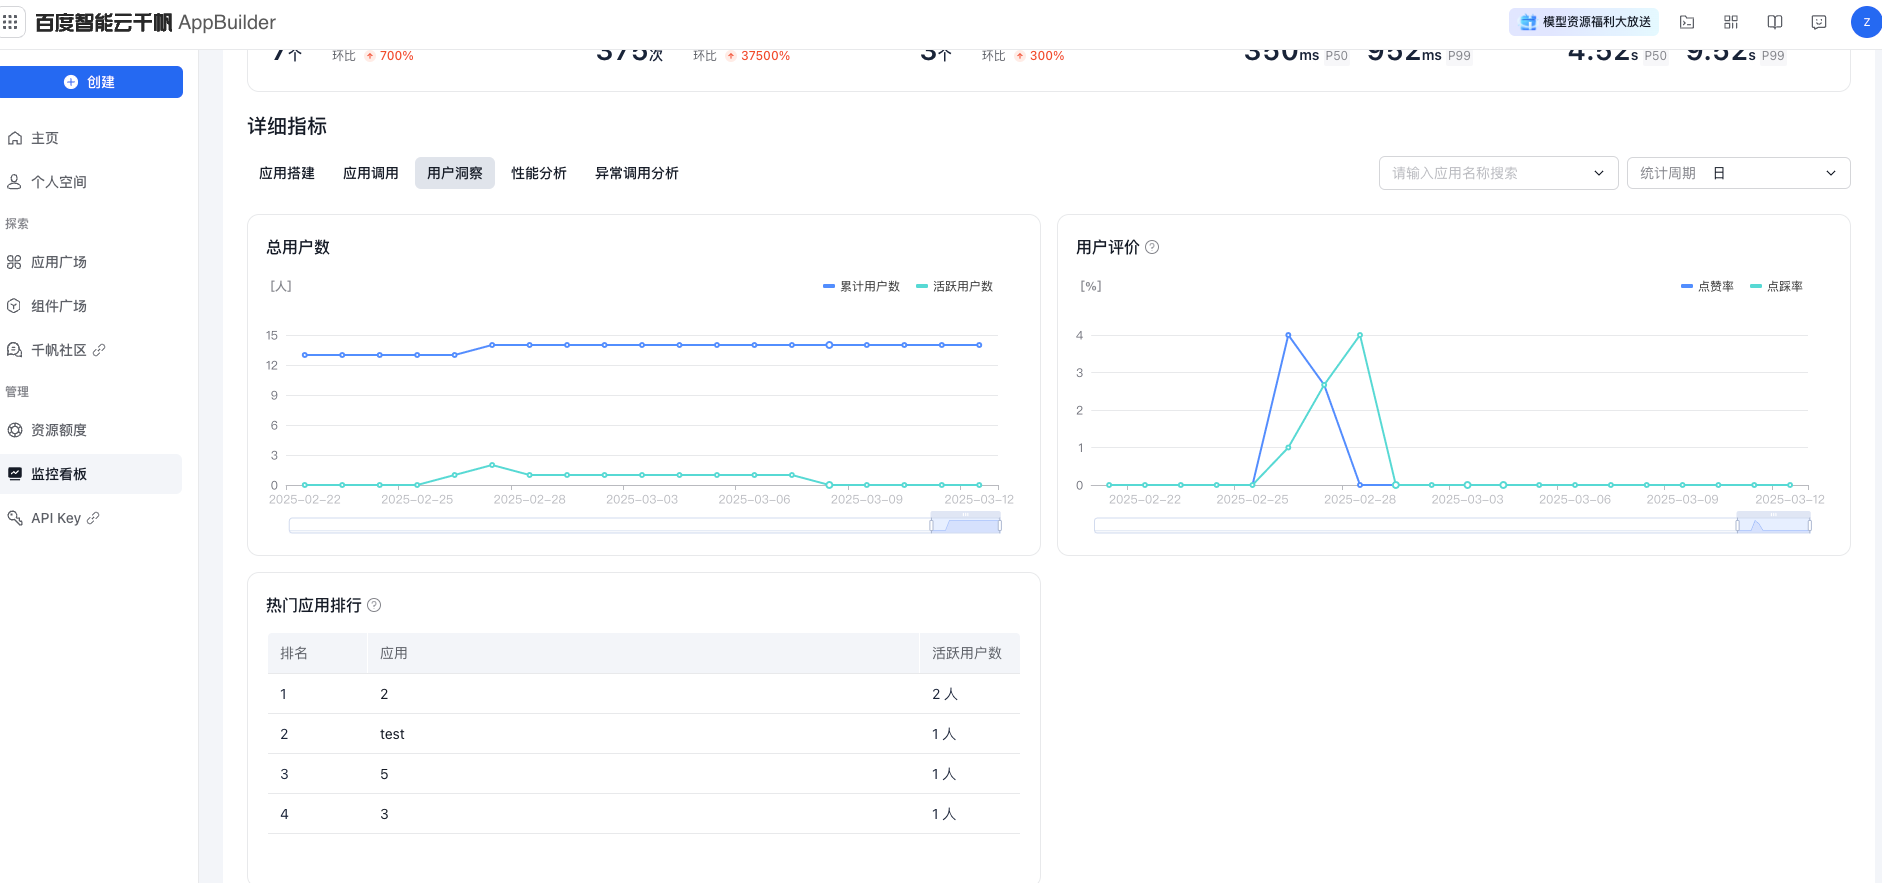Viewport: 1882px width, 883px height.
Task: Click the 创建 plus icon
Action: [71, 82]
